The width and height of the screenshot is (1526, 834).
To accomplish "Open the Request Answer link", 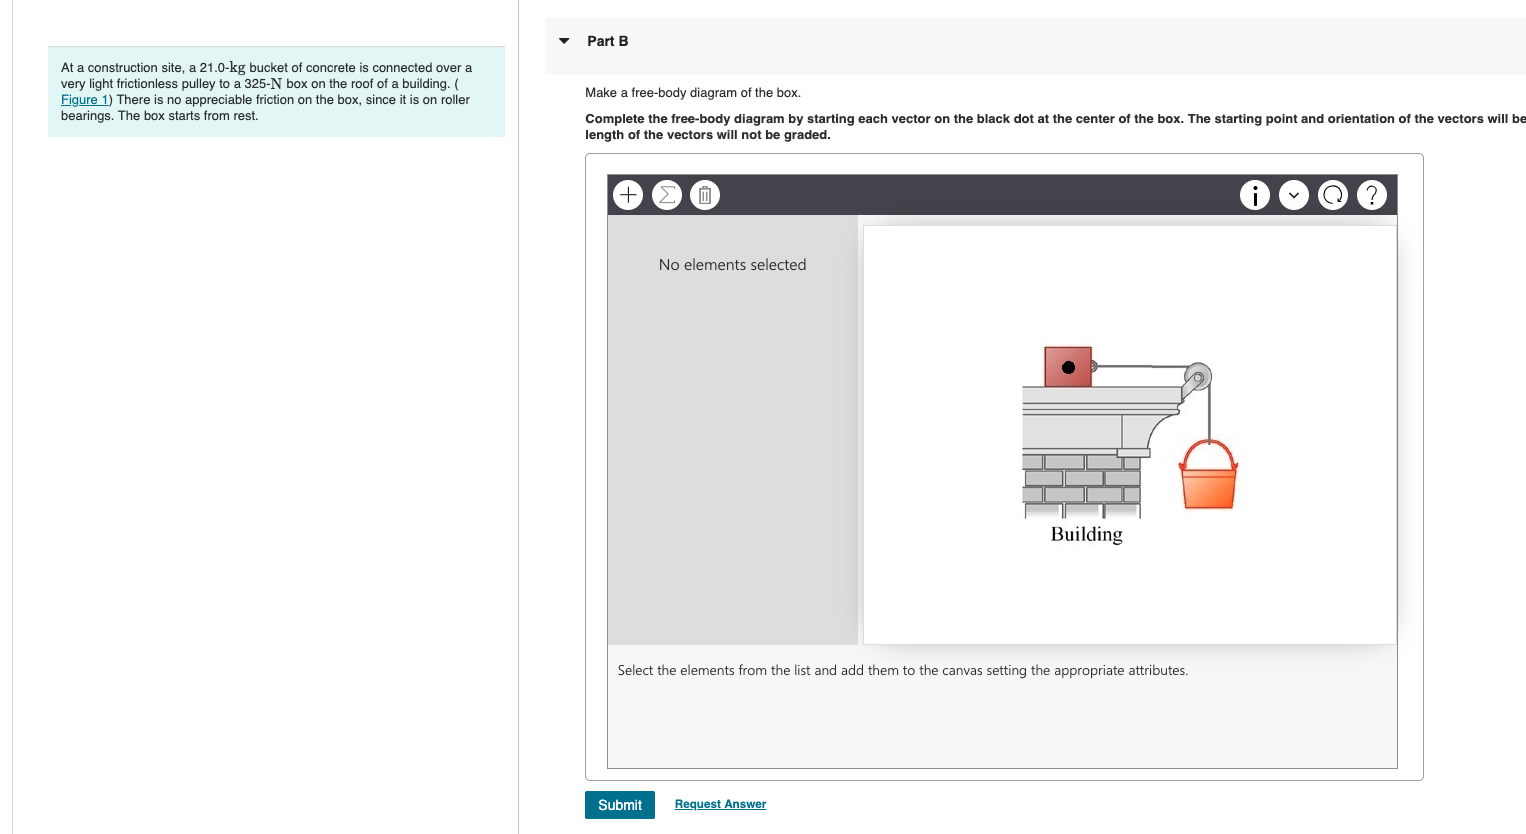I will (720, 804).
